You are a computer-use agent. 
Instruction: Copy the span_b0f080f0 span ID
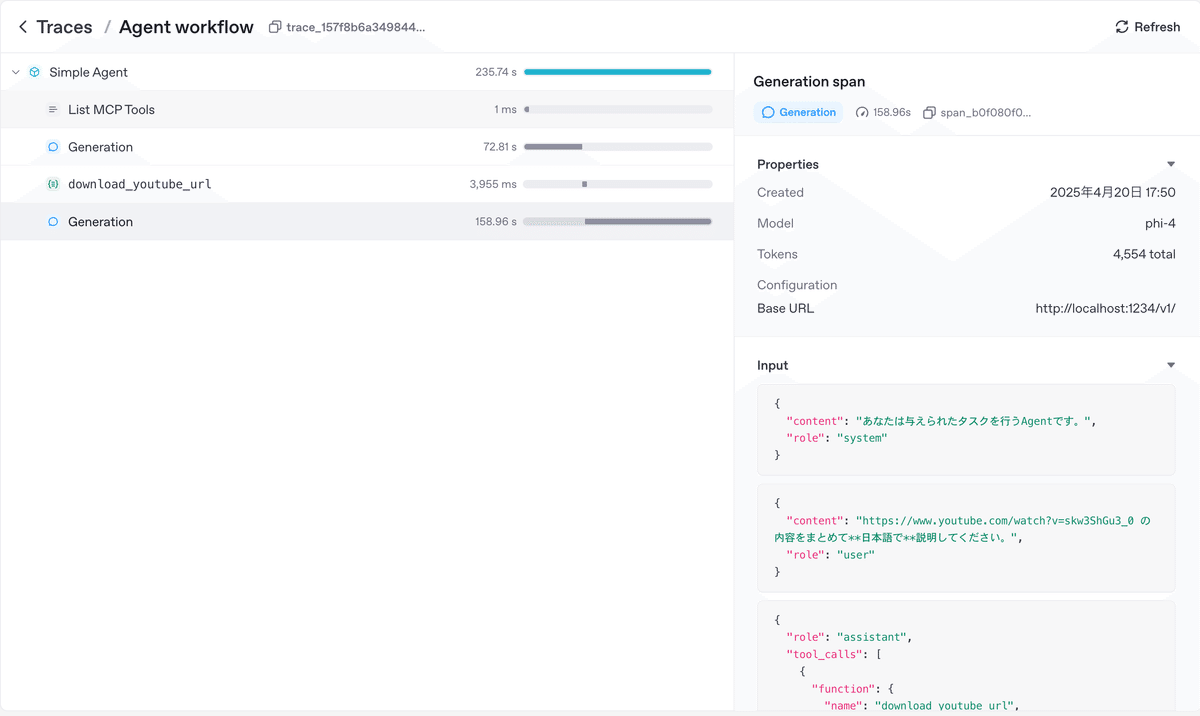(x=928, y=112)
